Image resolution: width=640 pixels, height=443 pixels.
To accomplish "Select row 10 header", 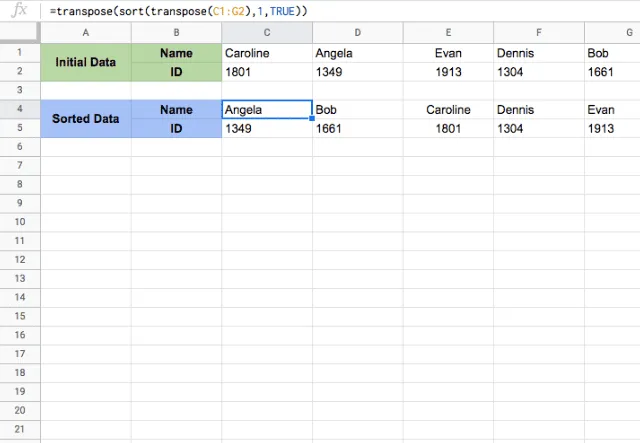I will [20, 222].
